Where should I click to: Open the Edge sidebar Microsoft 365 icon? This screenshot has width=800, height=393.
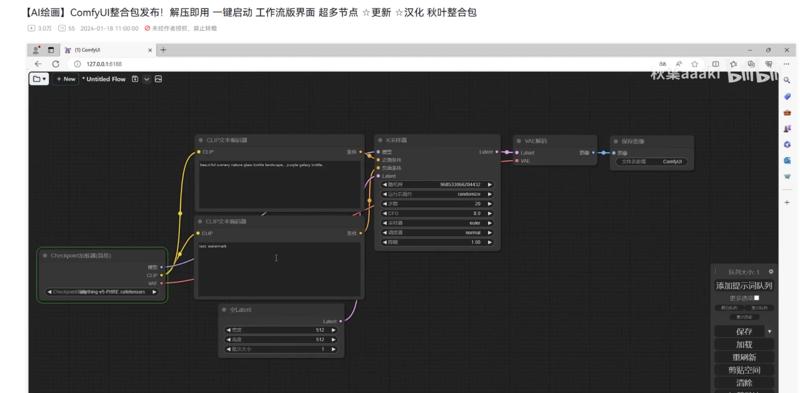pyautogui.click(x=787, y=144)
